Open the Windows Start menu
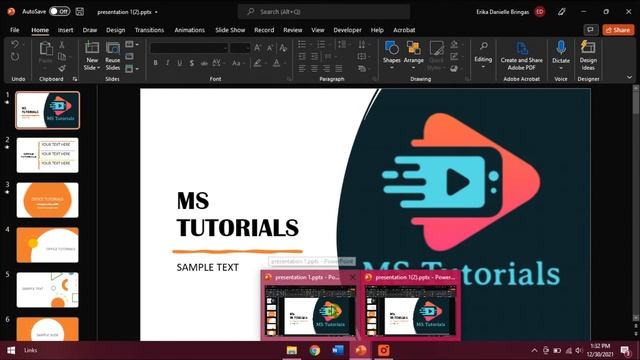The width and height of the screenshot is (640, 360). (x=11, y=350)
